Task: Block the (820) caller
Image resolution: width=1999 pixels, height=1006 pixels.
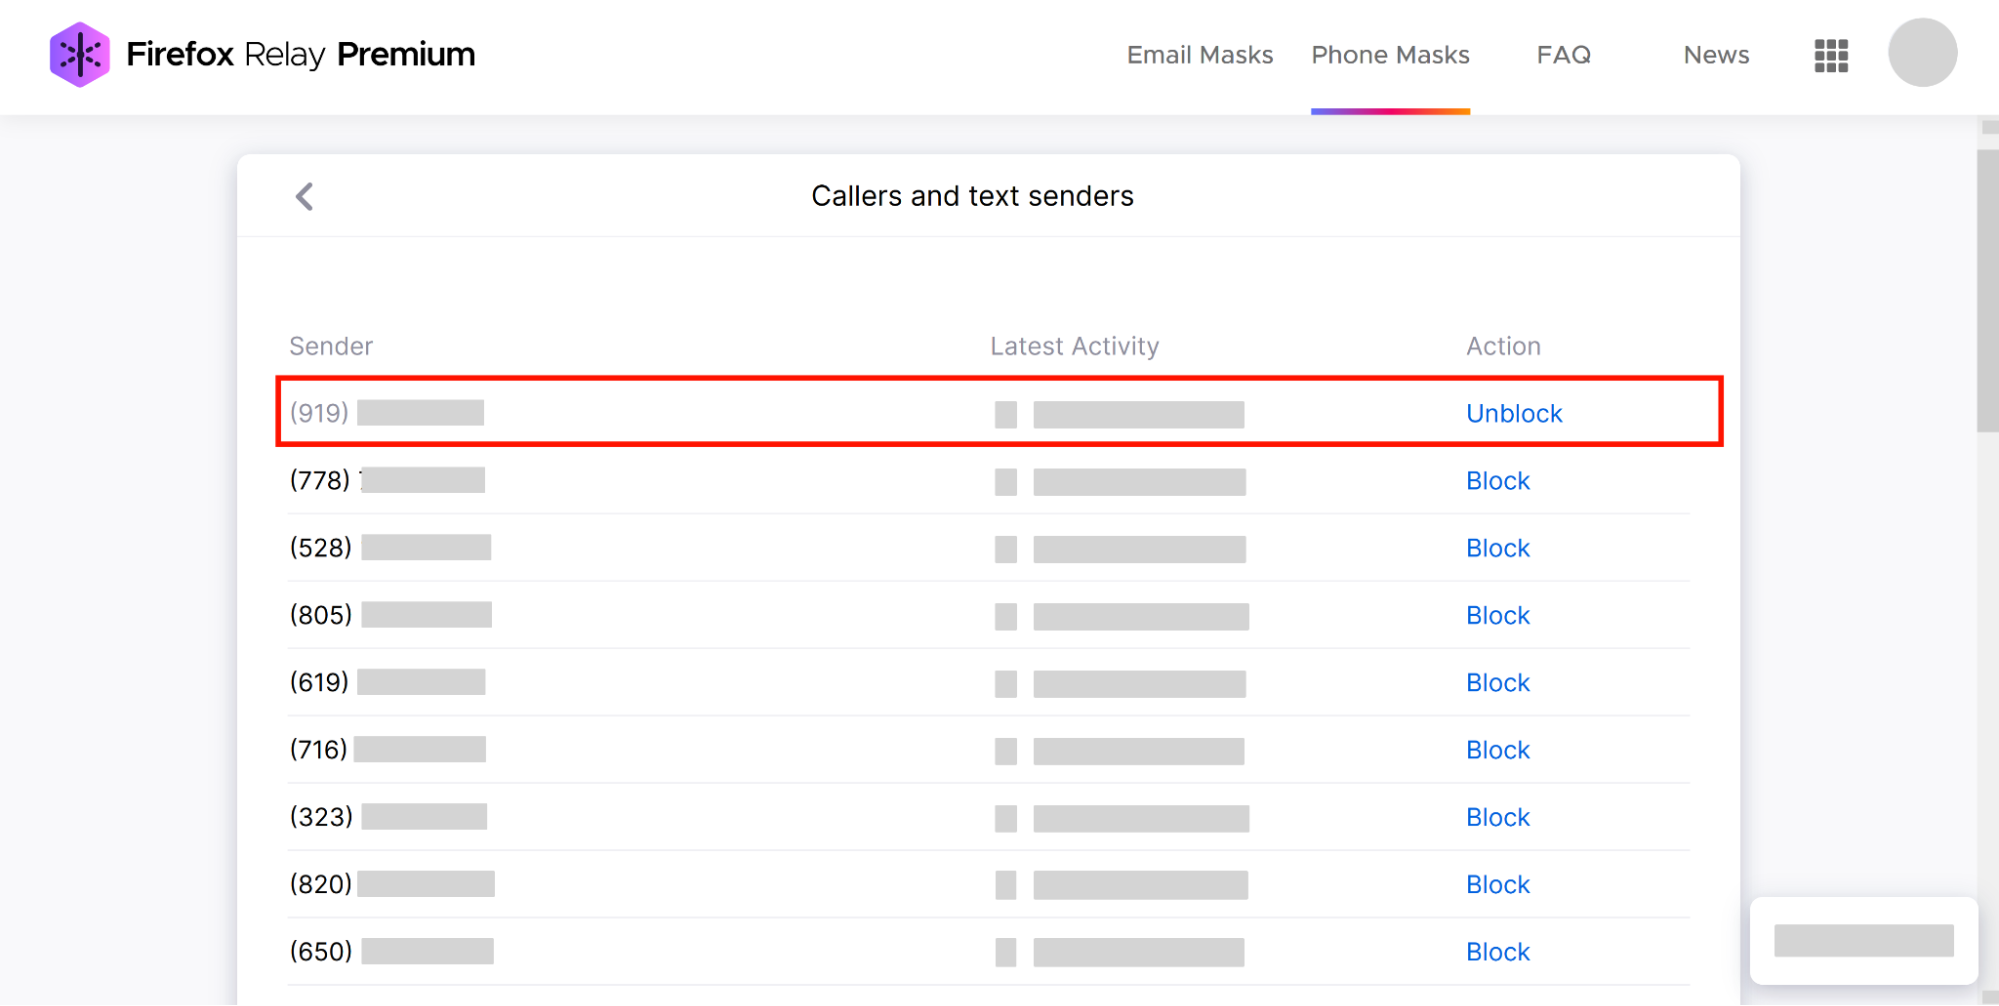Action: [x=1497, y=884]
